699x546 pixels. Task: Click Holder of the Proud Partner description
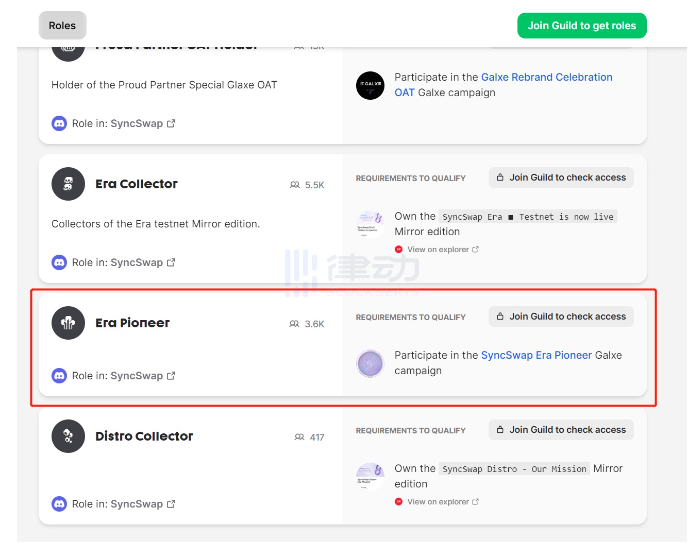coord(164,85)
